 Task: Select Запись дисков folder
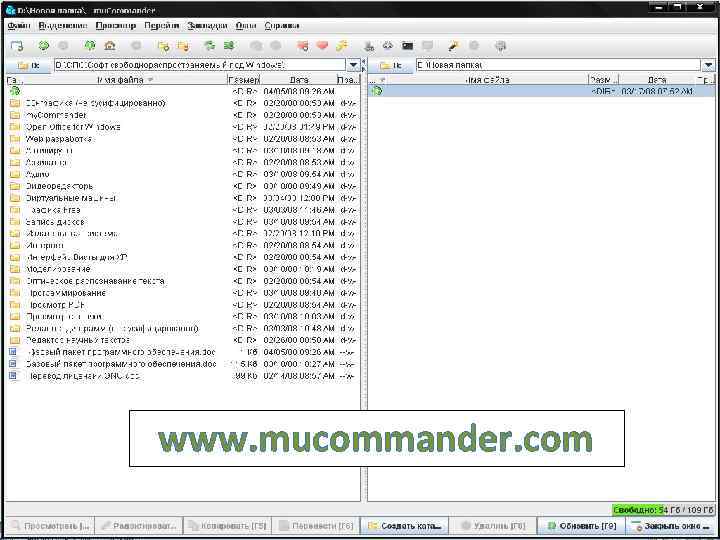click(183, 222)
